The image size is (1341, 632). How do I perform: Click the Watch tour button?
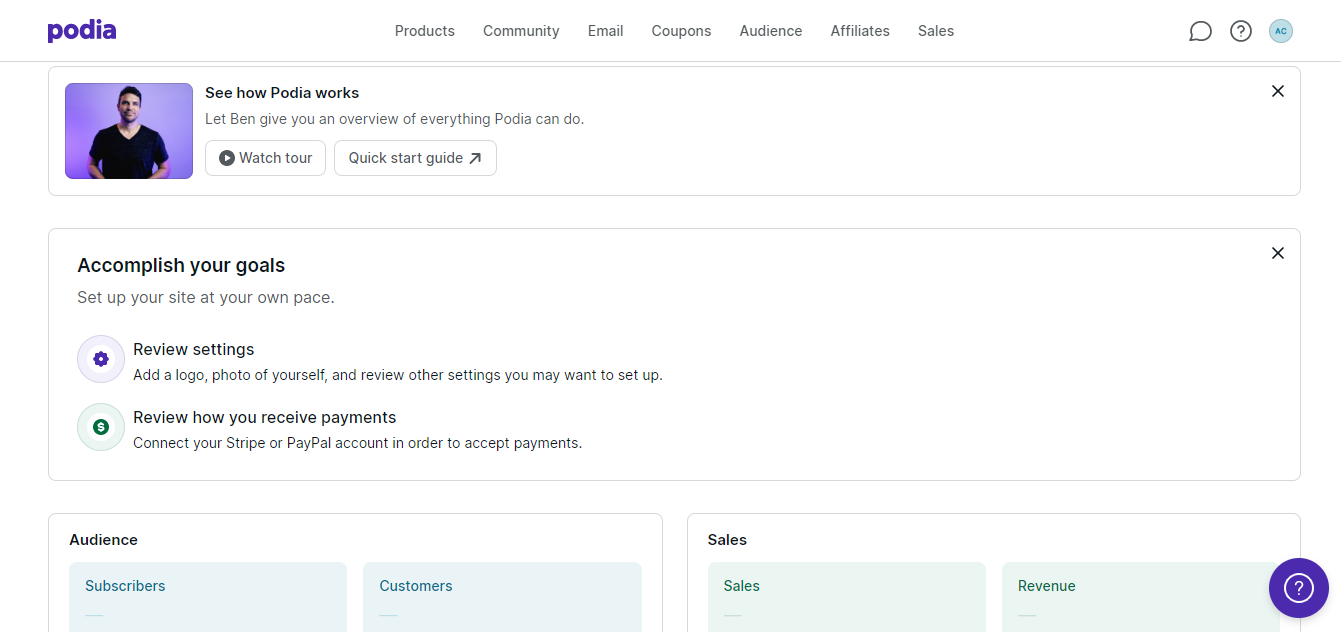click(266, 158)
